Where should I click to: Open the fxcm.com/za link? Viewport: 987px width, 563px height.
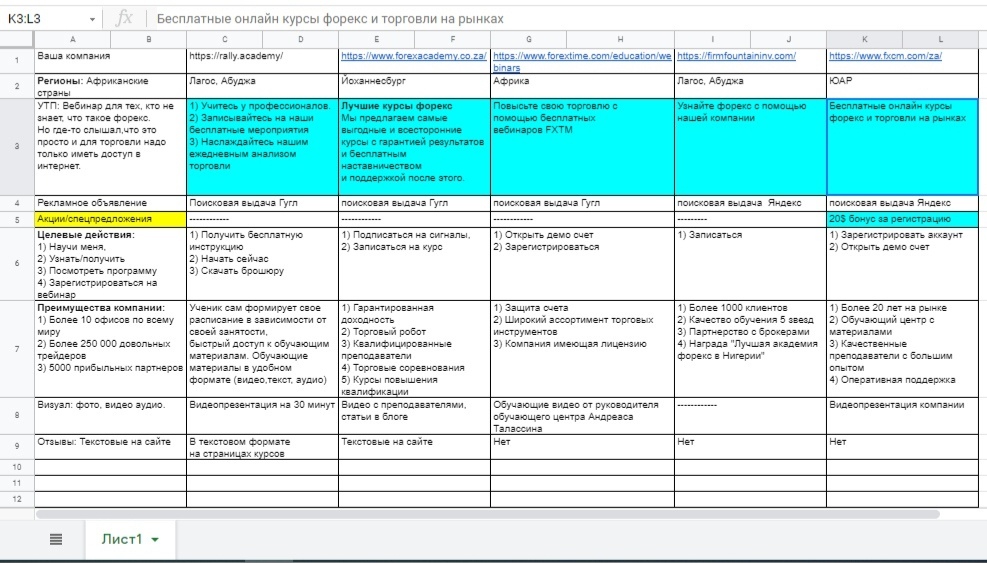(885, 55)
